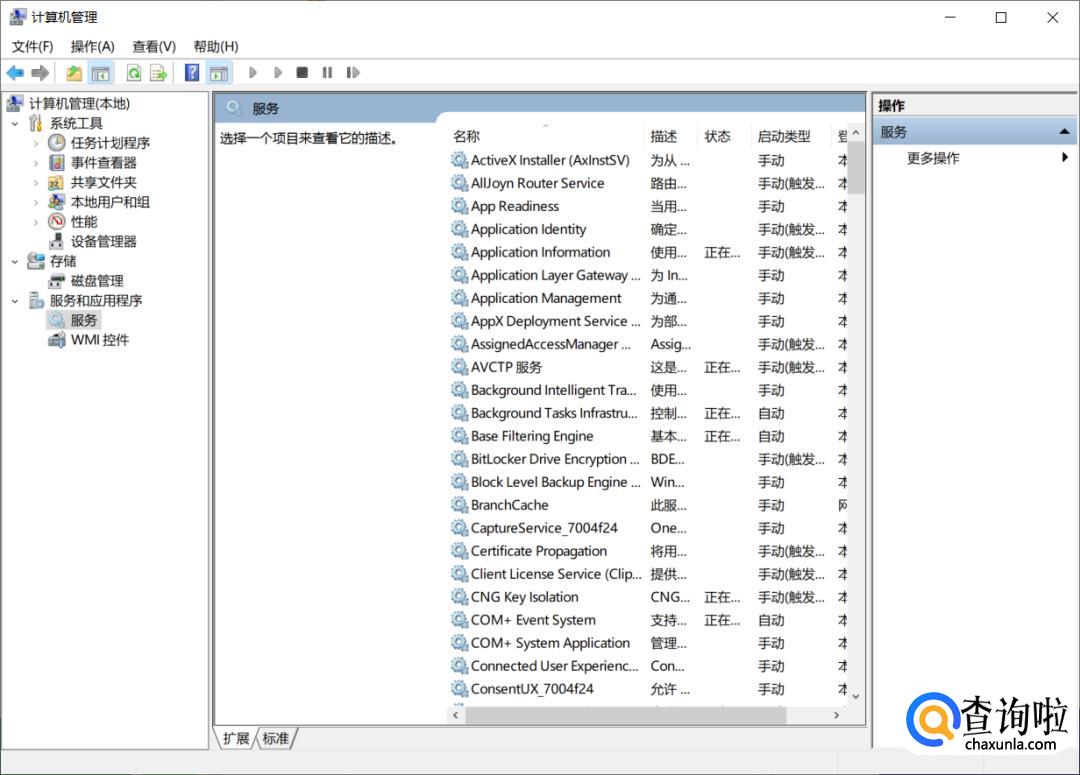The height and width of the screenshot is (775, 1080).
Task: Open the 操作(A) menu
Action: click(92, 46)
